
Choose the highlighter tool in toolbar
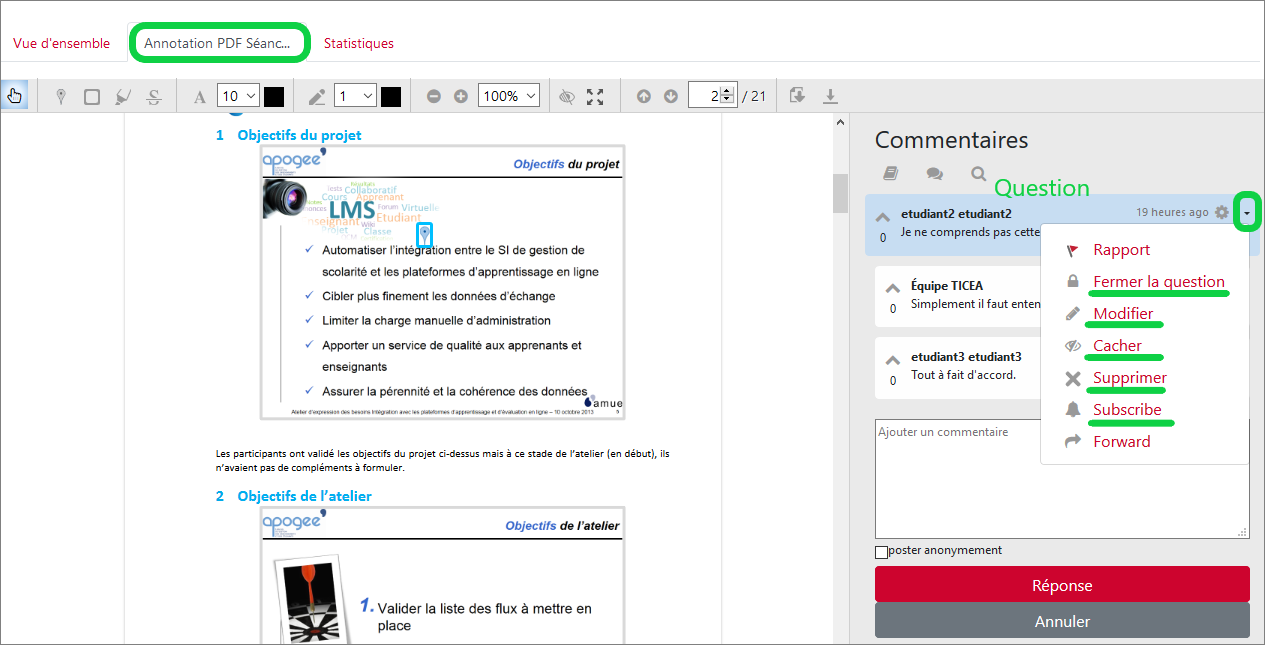pos(123,96)
